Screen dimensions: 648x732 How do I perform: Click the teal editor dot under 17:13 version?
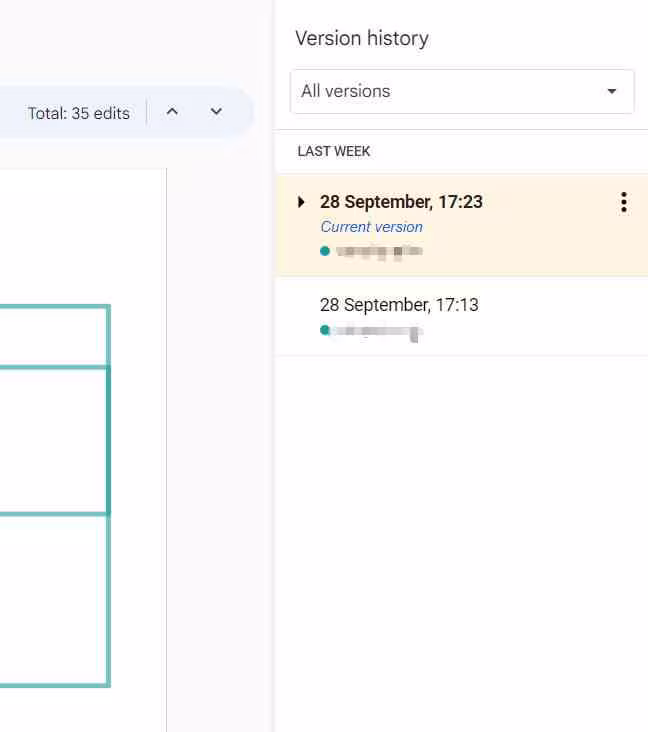point(325,330)
